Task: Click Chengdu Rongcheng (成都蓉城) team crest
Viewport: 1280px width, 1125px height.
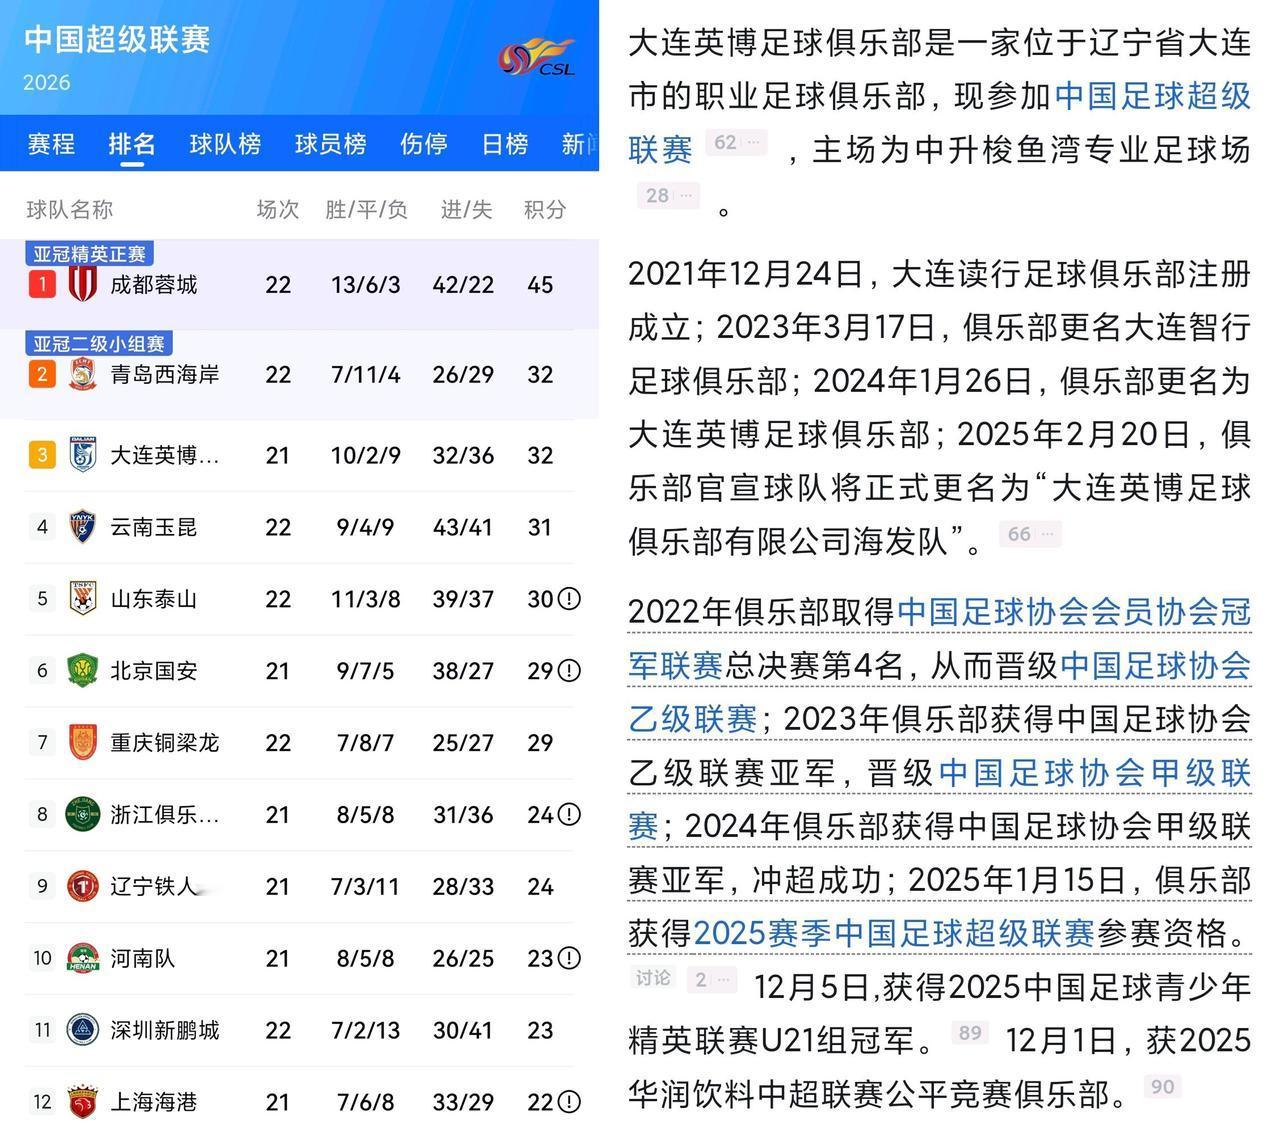Action: (82, 284)
